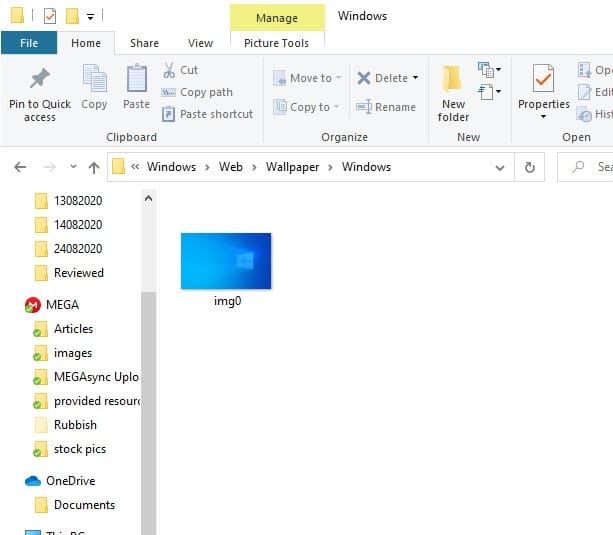Screen dimensions: 613x535
Task: Open the Copy to menu
Action: pos(306,107)
